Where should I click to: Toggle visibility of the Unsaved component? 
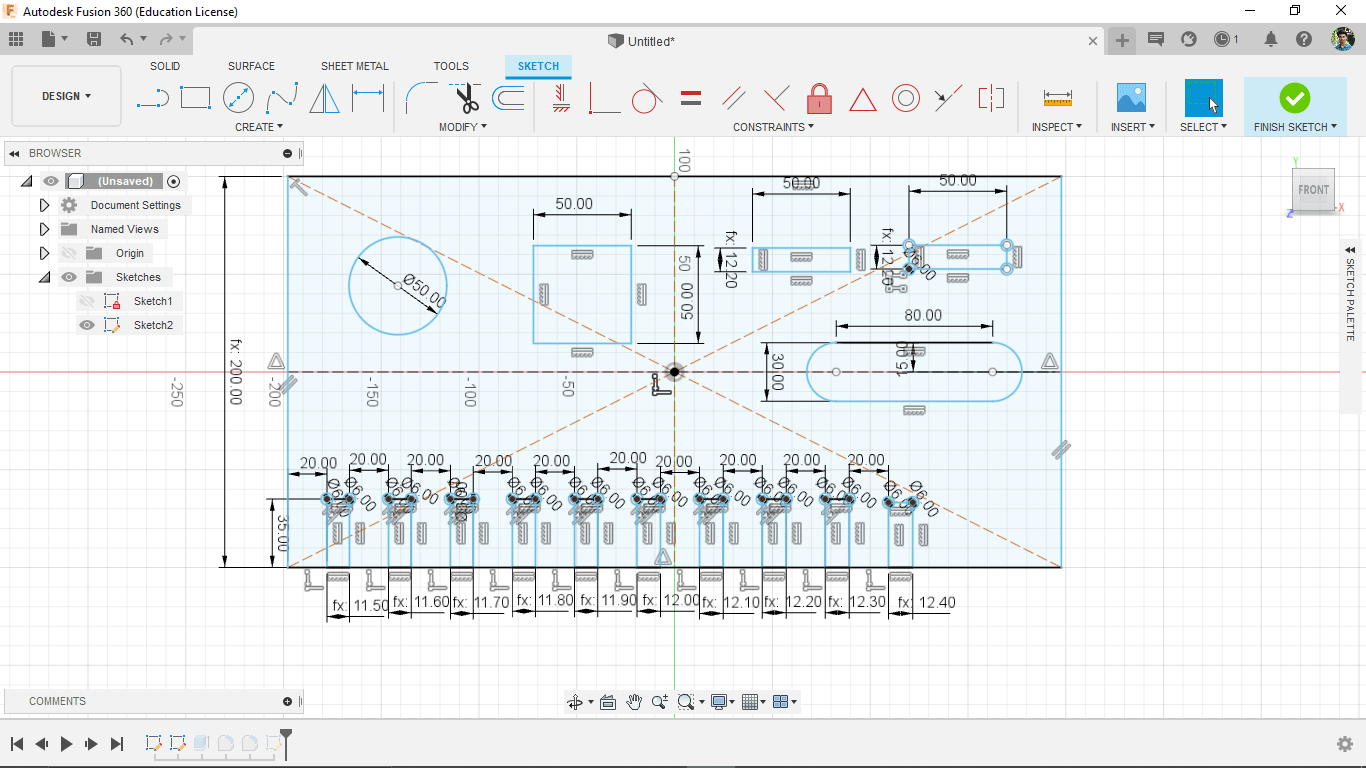[x=51, y=181]
